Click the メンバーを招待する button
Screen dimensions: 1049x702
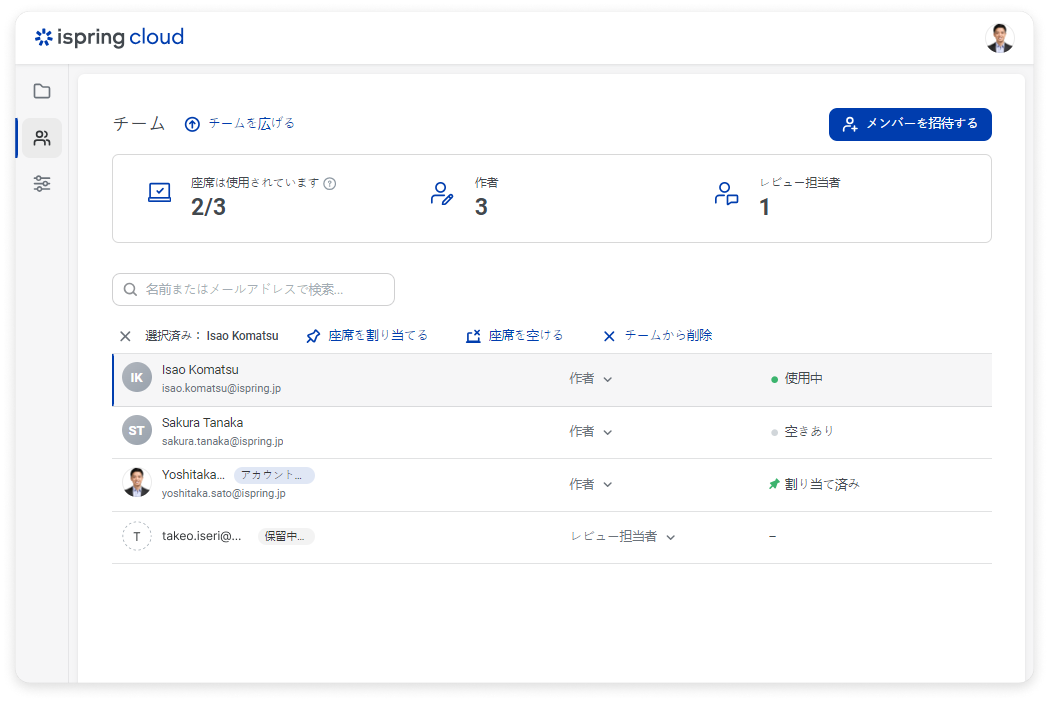pyautogui.click(x=910, y=124)
